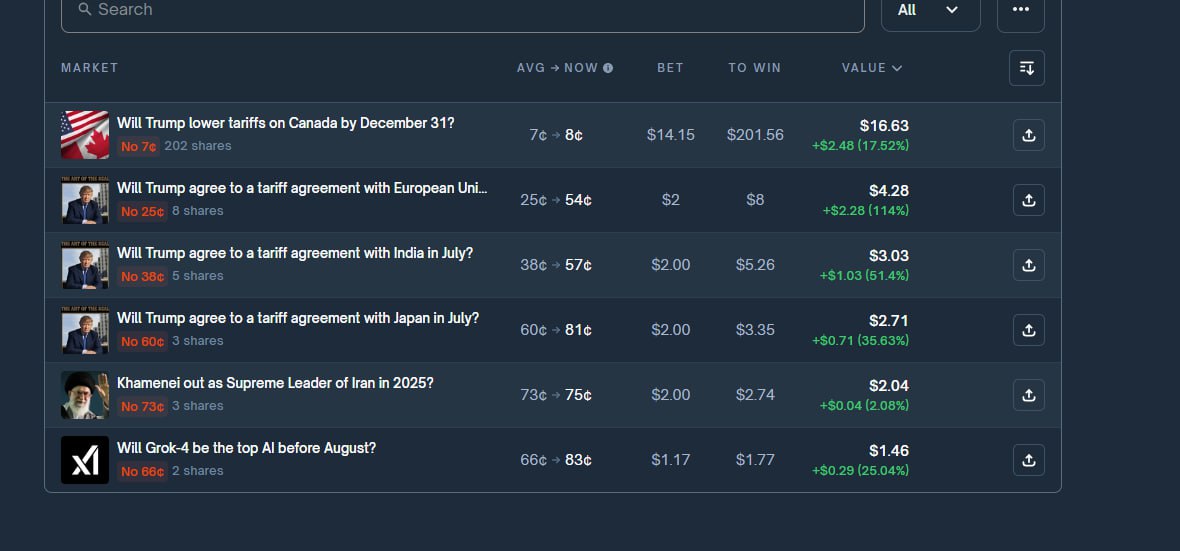
Task: Open the Canada tariffs market thumbnail
Action: coord(85,135)
